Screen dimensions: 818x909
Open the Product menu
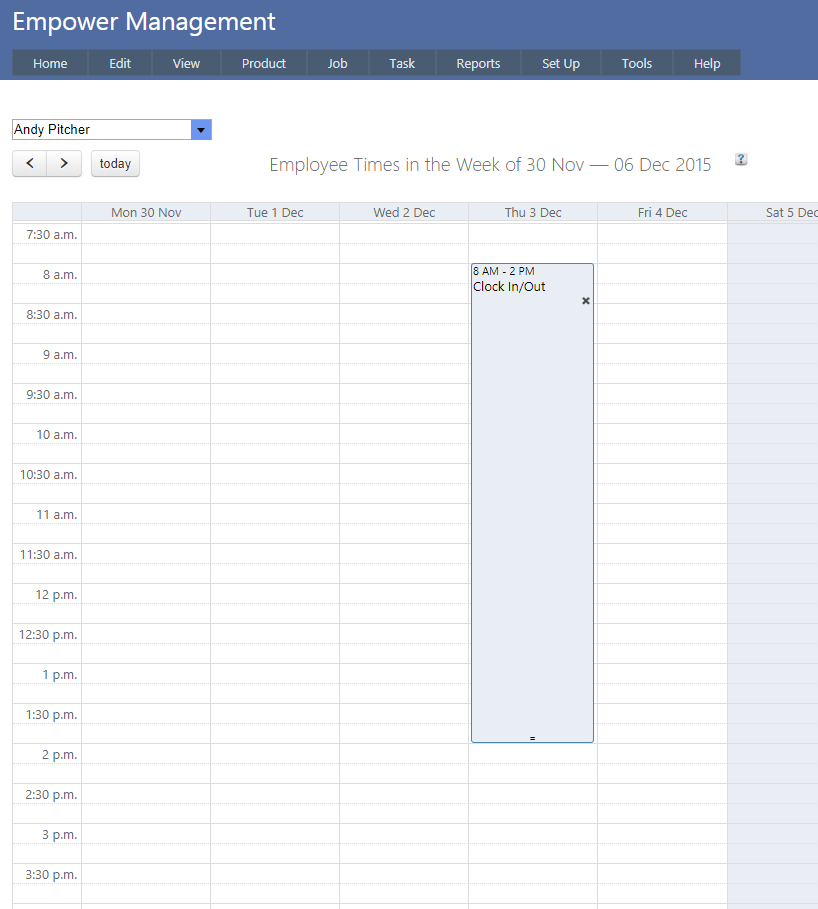click(264, 63)
